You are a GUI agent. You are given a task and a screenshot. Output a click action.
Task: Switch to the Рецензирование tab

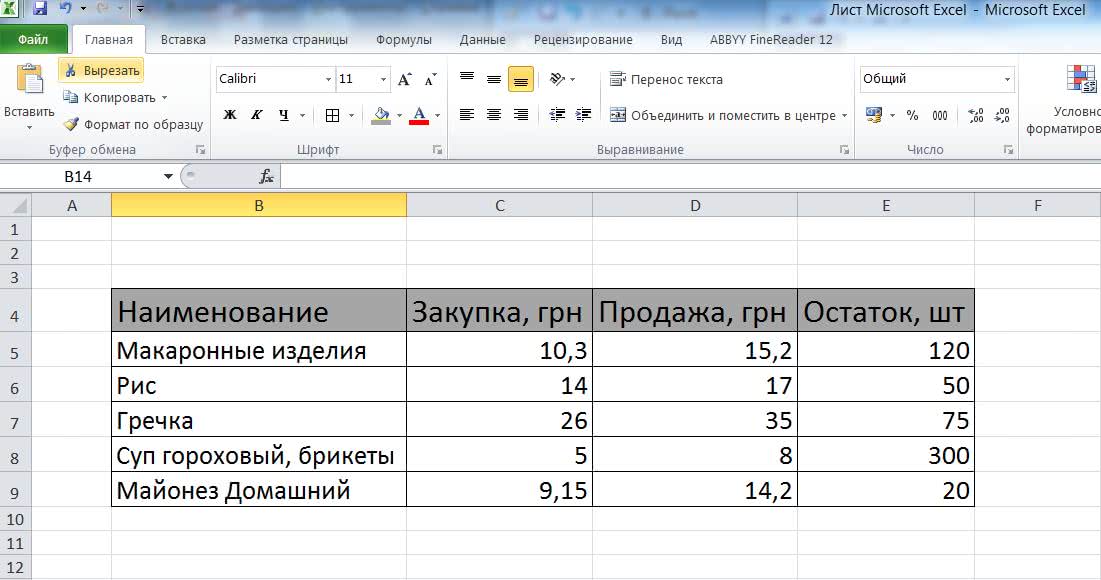[x=583, y=40]
